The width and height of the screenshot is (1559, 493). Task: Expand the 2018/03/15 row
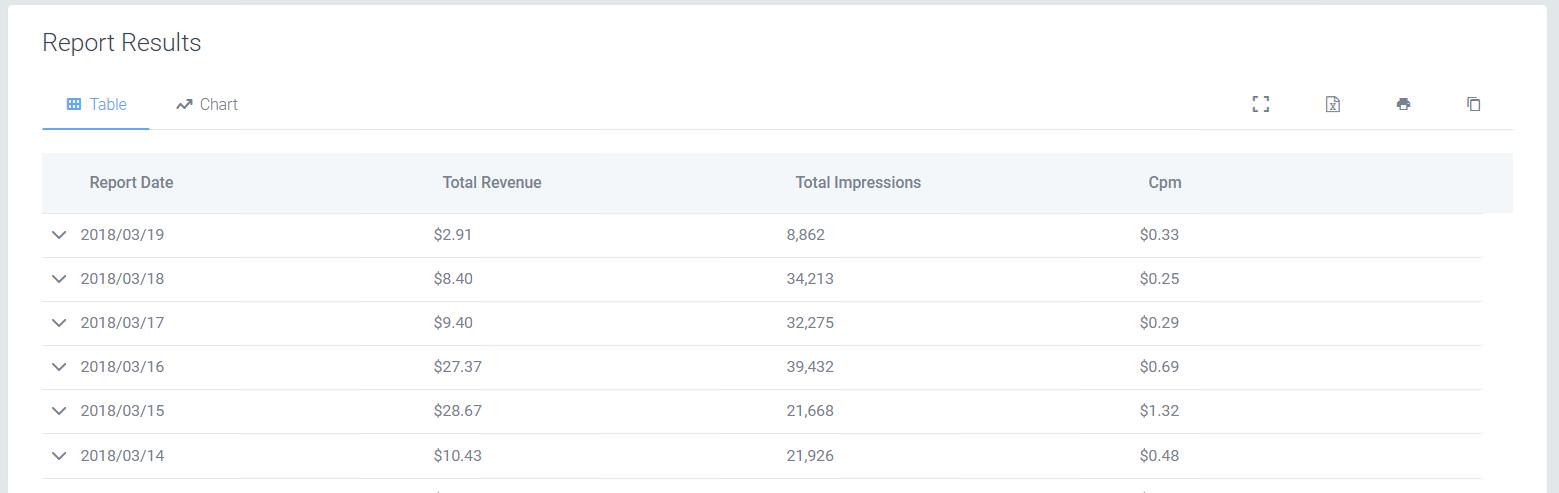pos(59,411)
